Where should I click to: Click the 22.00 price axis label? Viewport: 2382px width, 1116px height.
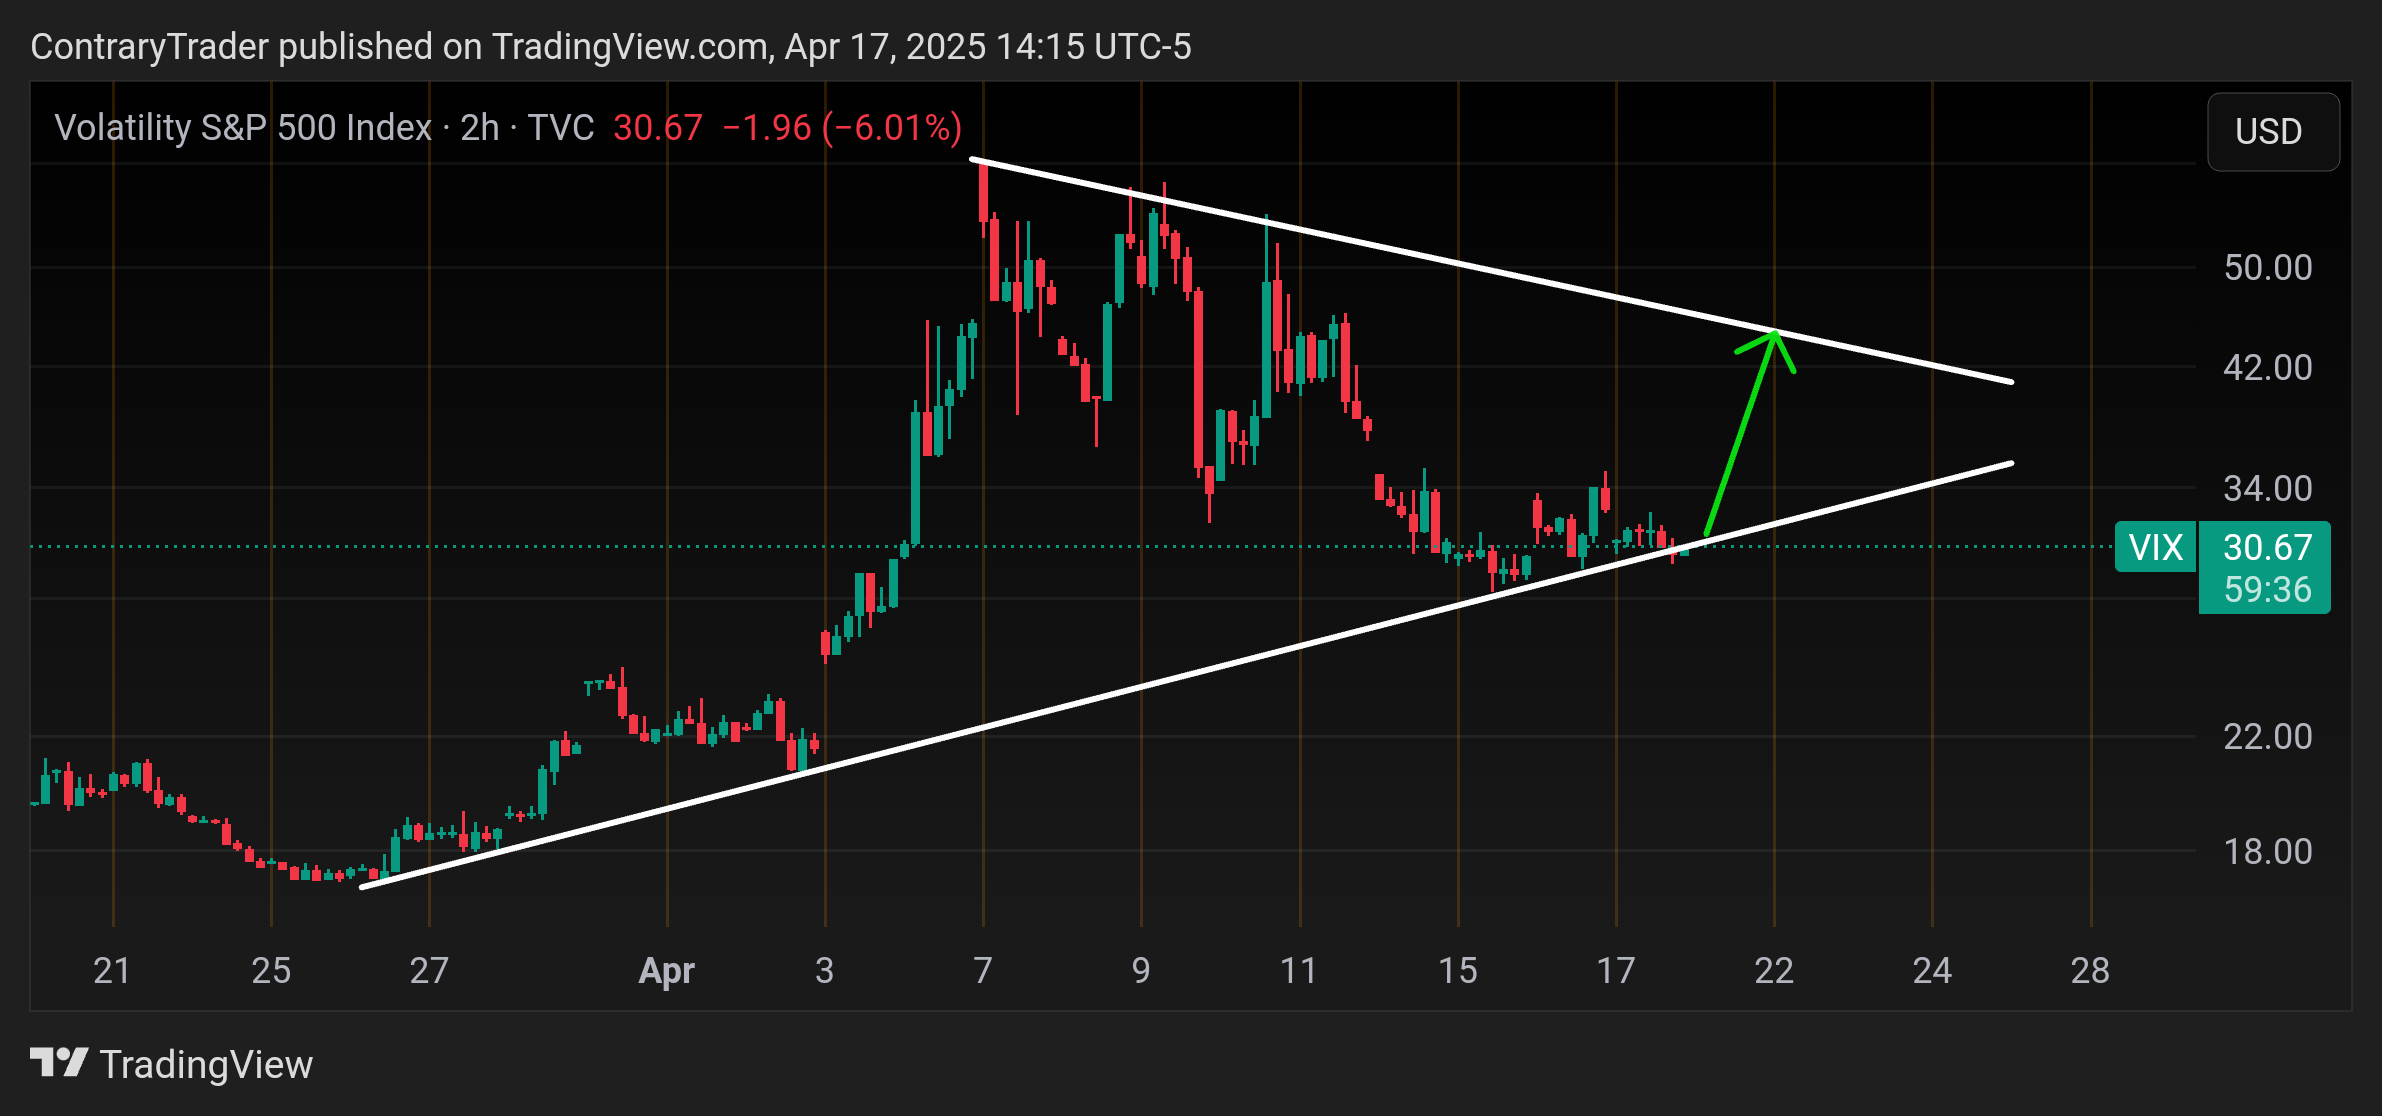pyautogui.click(x=2267, y=737)
